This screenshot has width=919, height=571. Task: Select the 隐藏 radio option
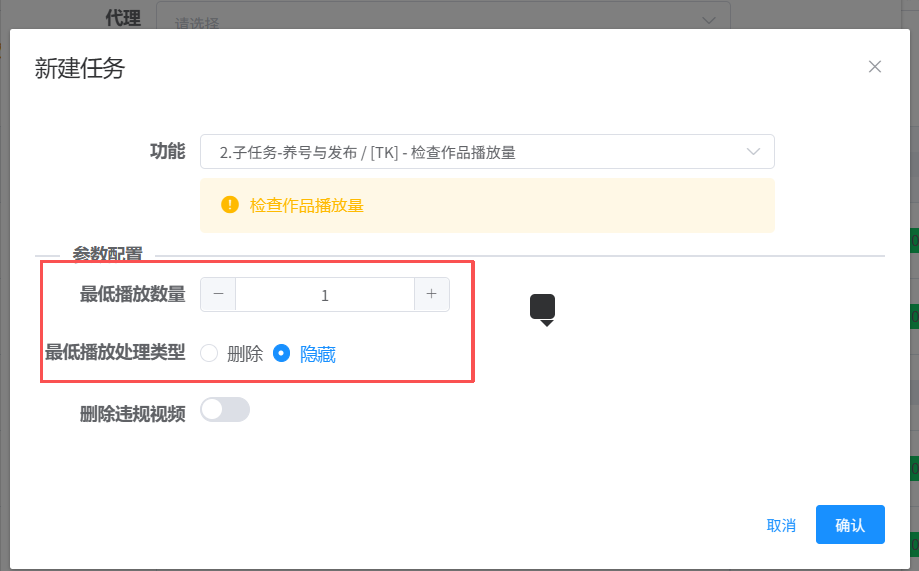point(282,353)
